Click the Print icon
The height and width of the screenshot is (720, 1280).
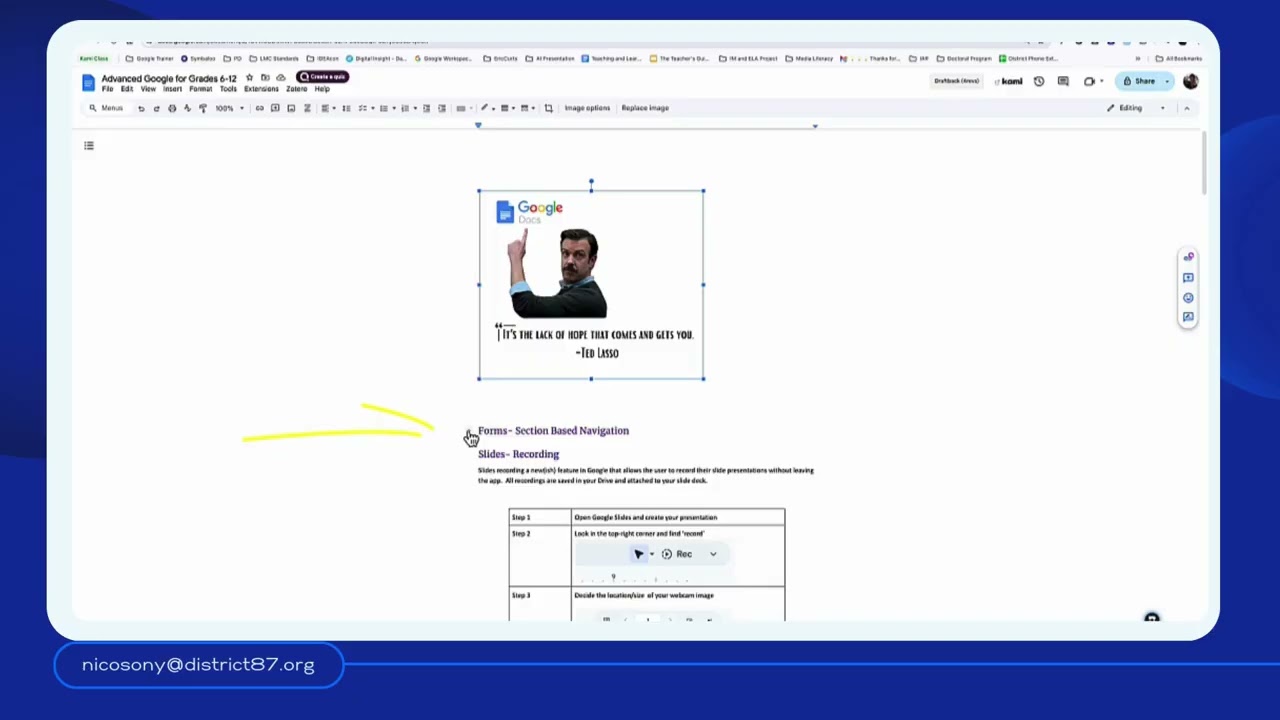(172, 108)
